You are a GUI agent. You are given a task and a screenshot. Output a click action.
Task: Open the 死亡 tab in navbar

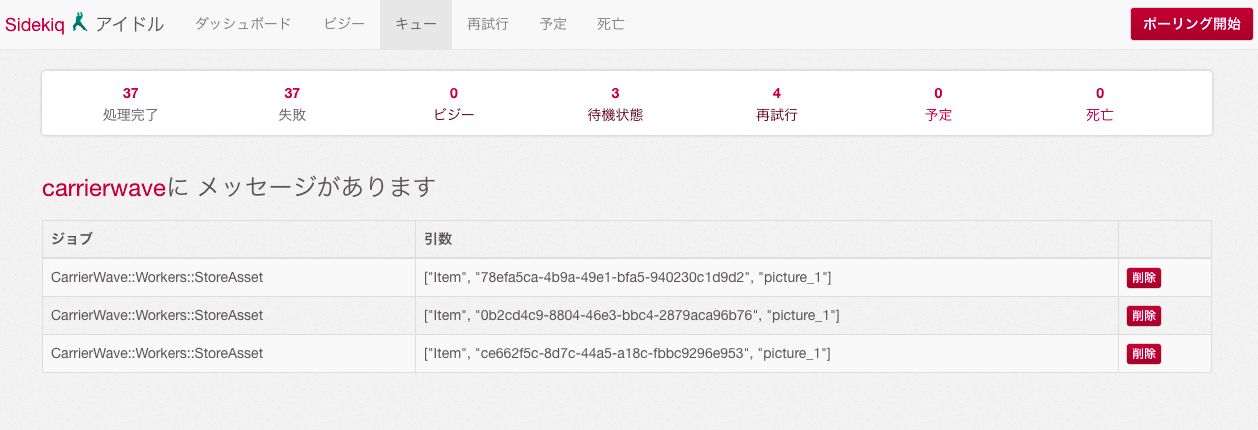click(611, 24)
